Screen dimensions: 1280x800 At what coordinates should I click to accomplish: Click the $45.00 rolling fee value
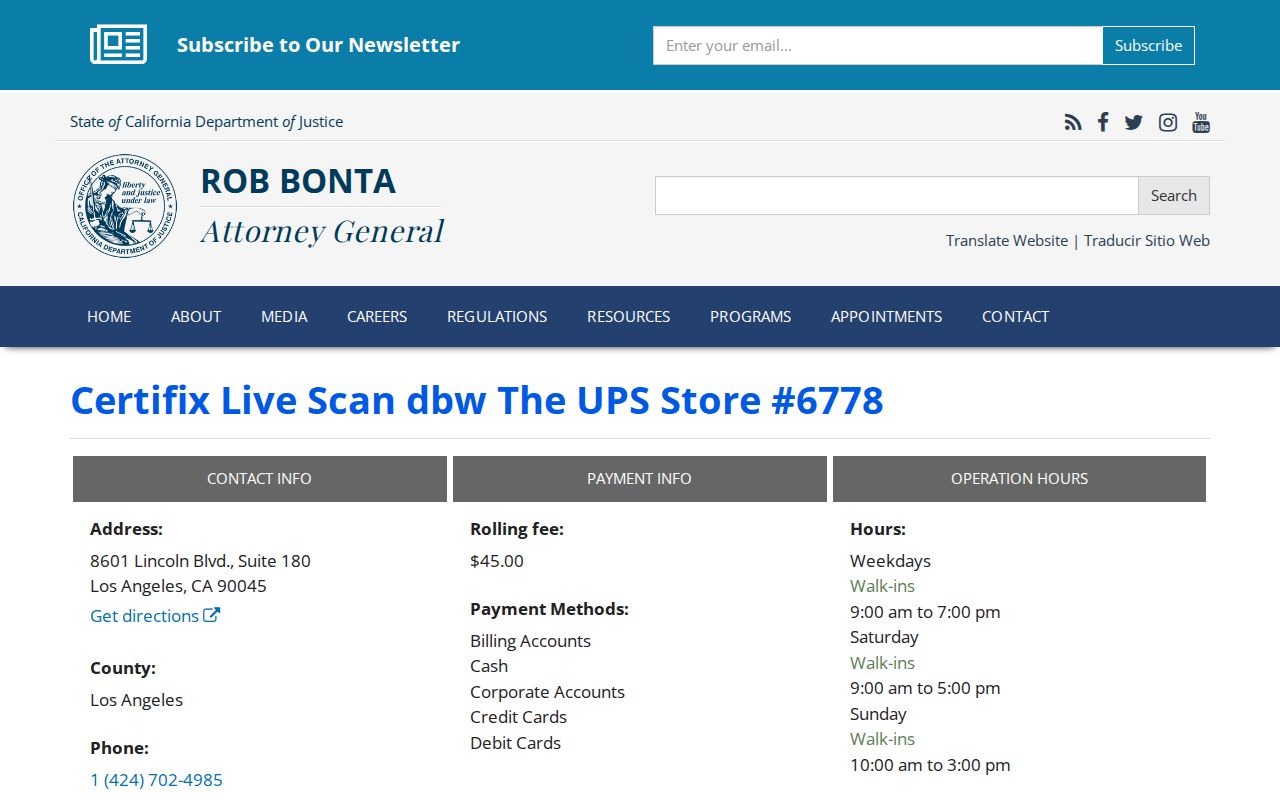[x=497, y=561]
